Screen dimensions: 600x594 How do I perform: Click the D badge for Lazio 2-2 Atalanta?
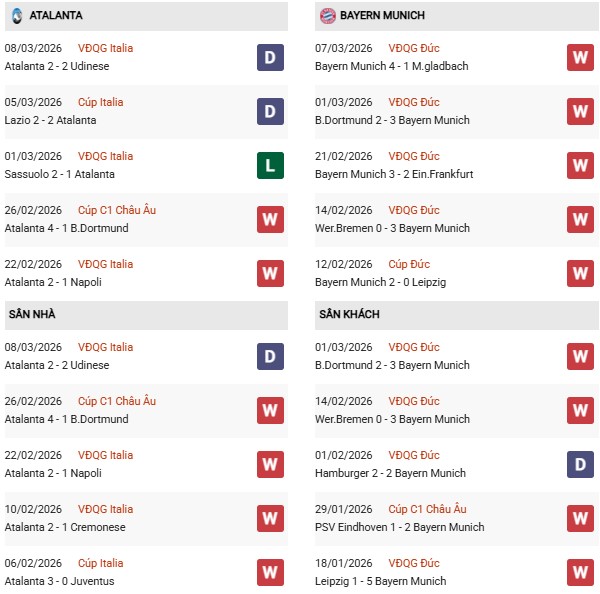[270, 111]
